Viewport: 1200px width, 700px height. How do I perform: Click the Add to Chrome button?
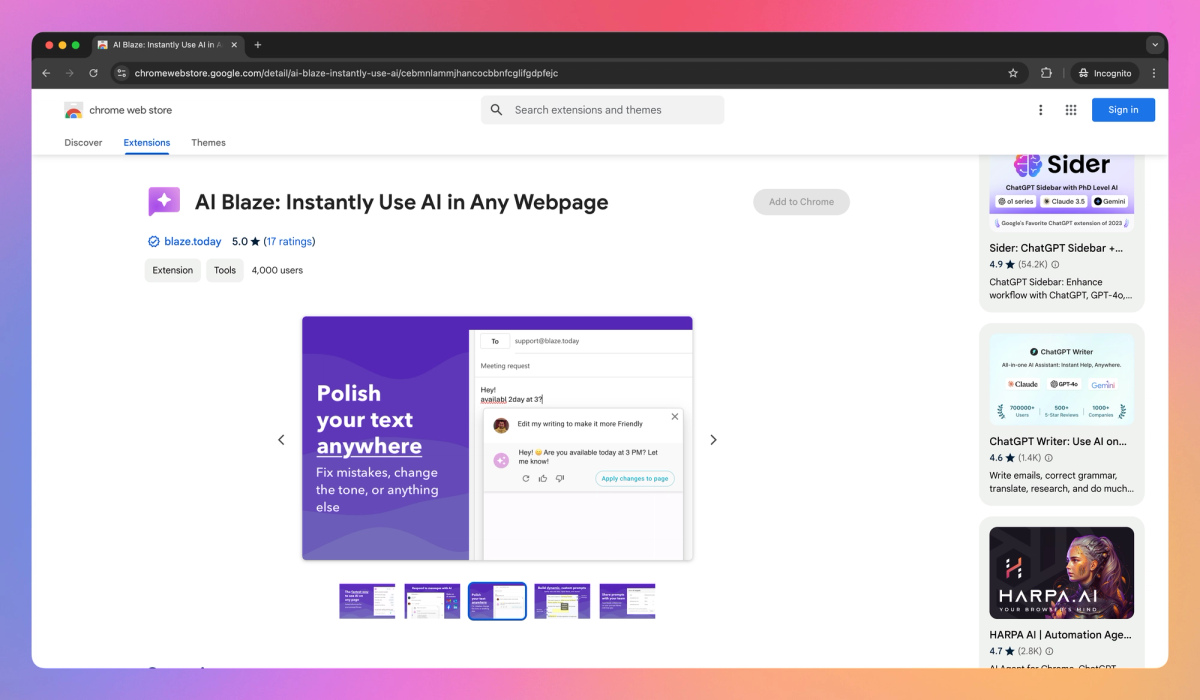tap(801, 202)
